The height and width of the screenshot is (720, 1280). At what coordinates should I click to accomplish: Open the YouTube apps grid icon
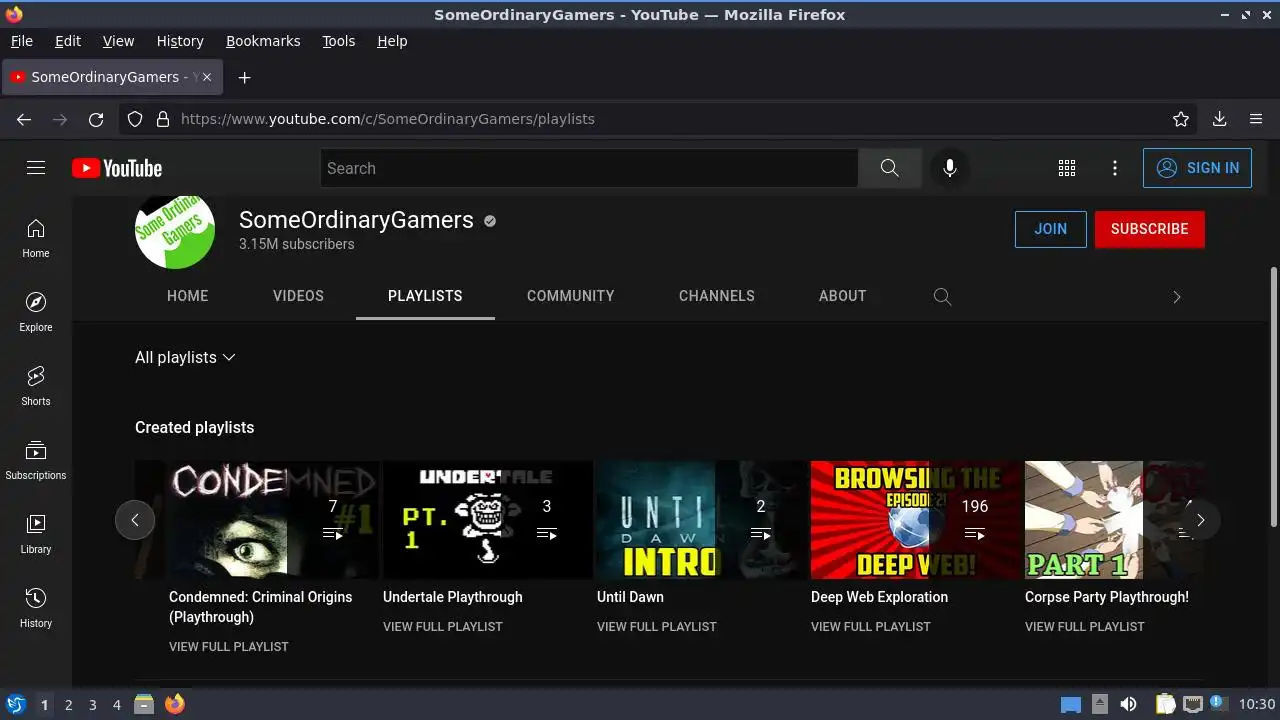tap(1067, 168)
